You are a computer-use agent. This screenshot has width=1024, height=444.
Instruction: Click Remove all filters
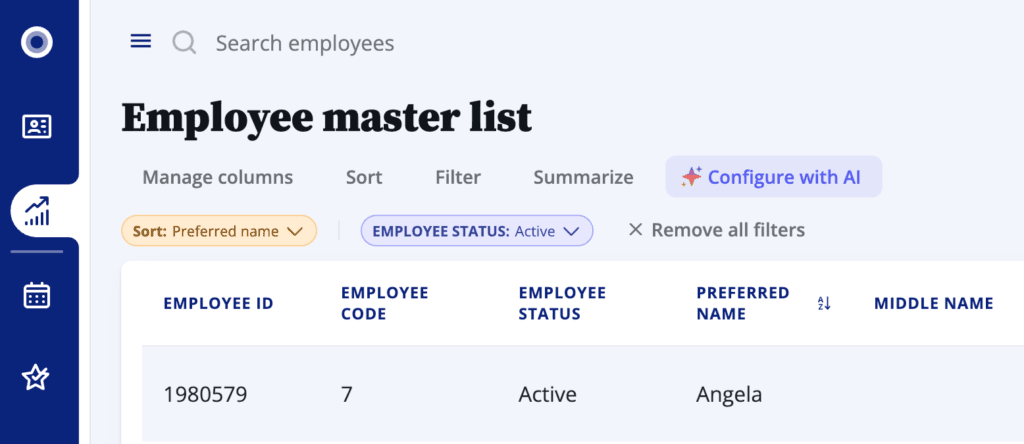[716, 230]
